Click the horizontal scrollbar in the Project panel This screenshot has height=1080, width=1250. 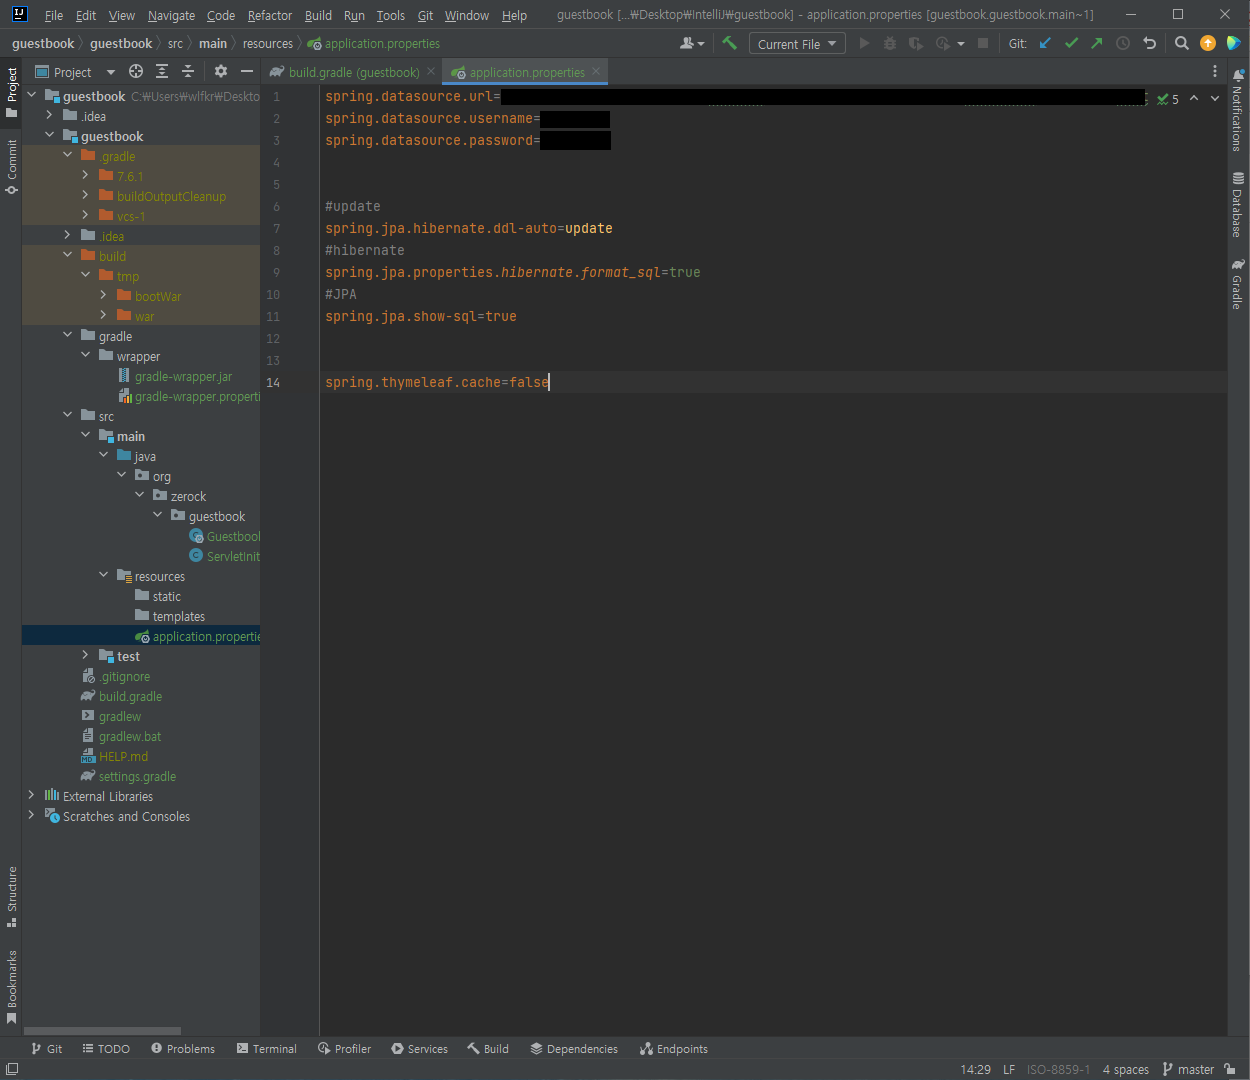(102, 1030)
